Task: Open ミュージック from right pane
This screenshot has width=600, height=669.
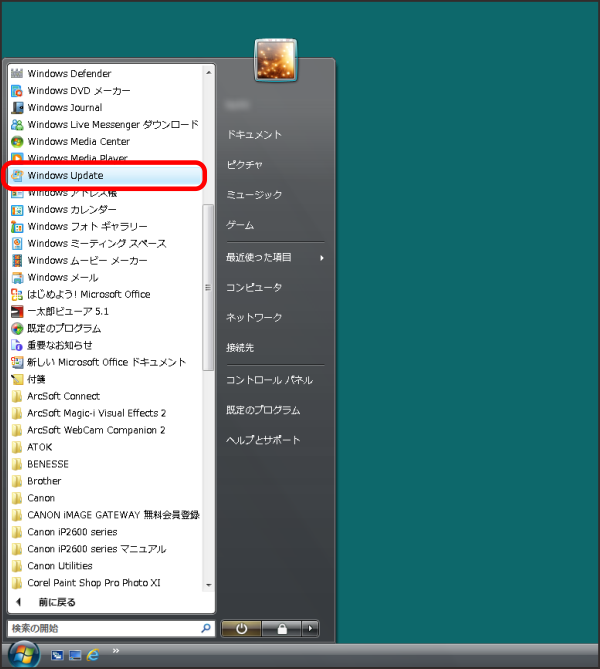Action: click(x=254, y=195)
